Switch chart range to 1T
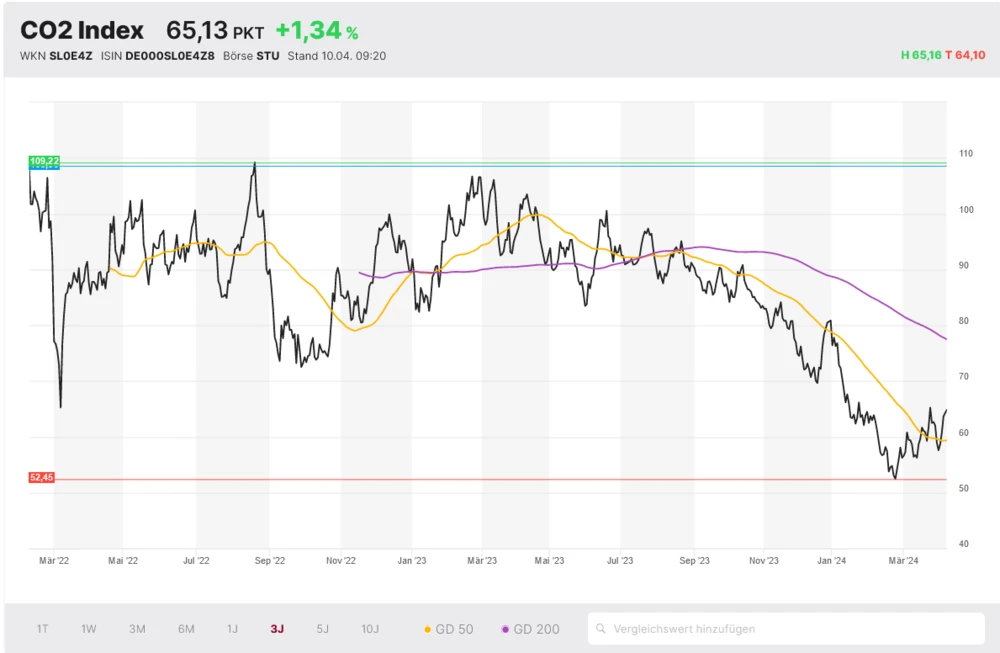The image size is (1000, 653). tap(43, 629)
